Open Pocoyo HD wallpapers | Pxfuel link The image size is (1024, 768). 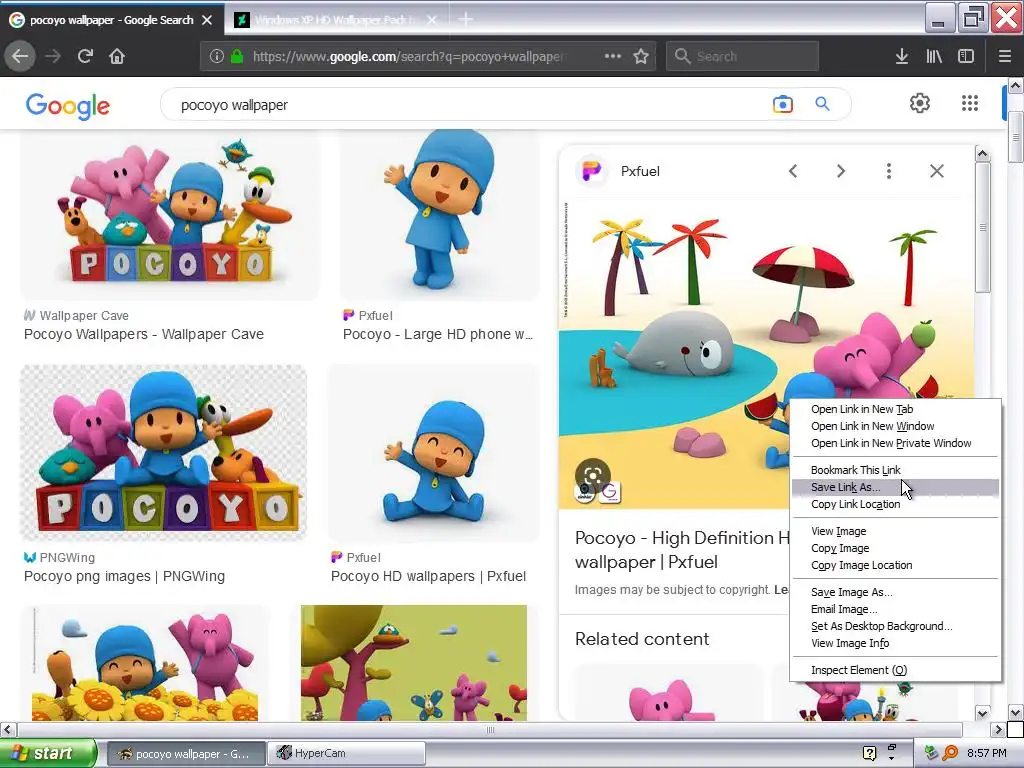tap(428, 577)
